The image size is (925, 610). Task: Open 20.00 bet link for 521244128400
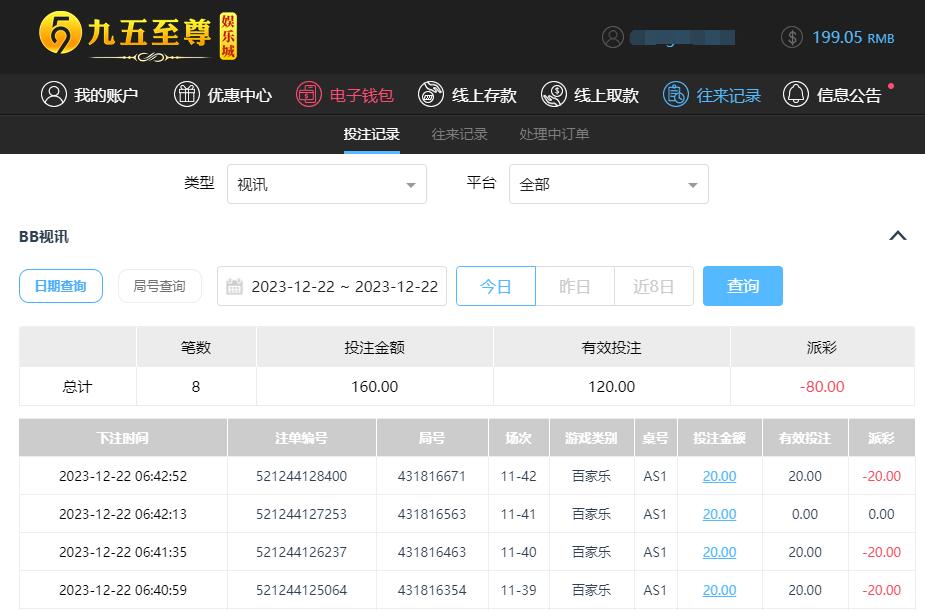719,476
